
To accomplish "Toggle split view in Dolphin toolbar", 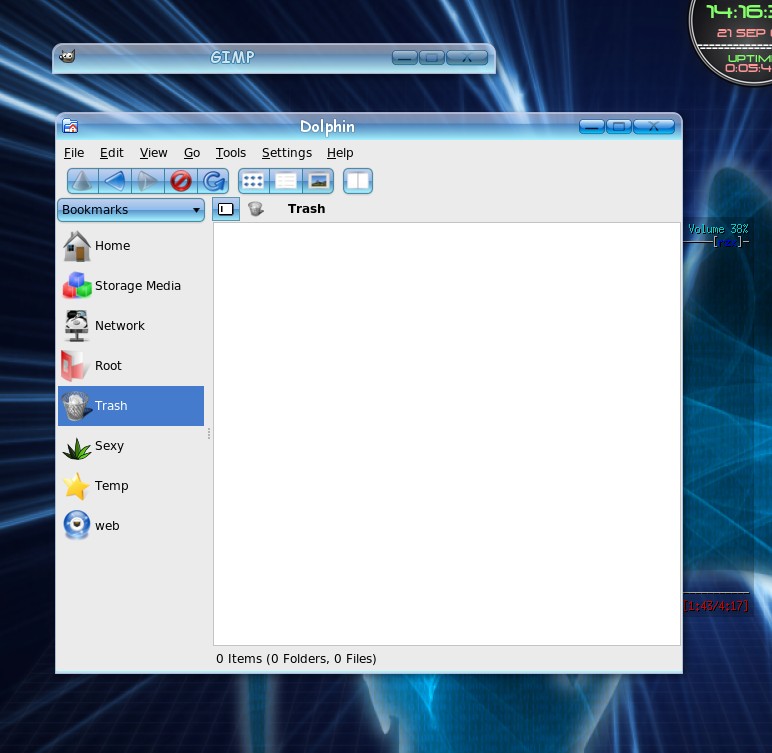I will click(358, 181).
